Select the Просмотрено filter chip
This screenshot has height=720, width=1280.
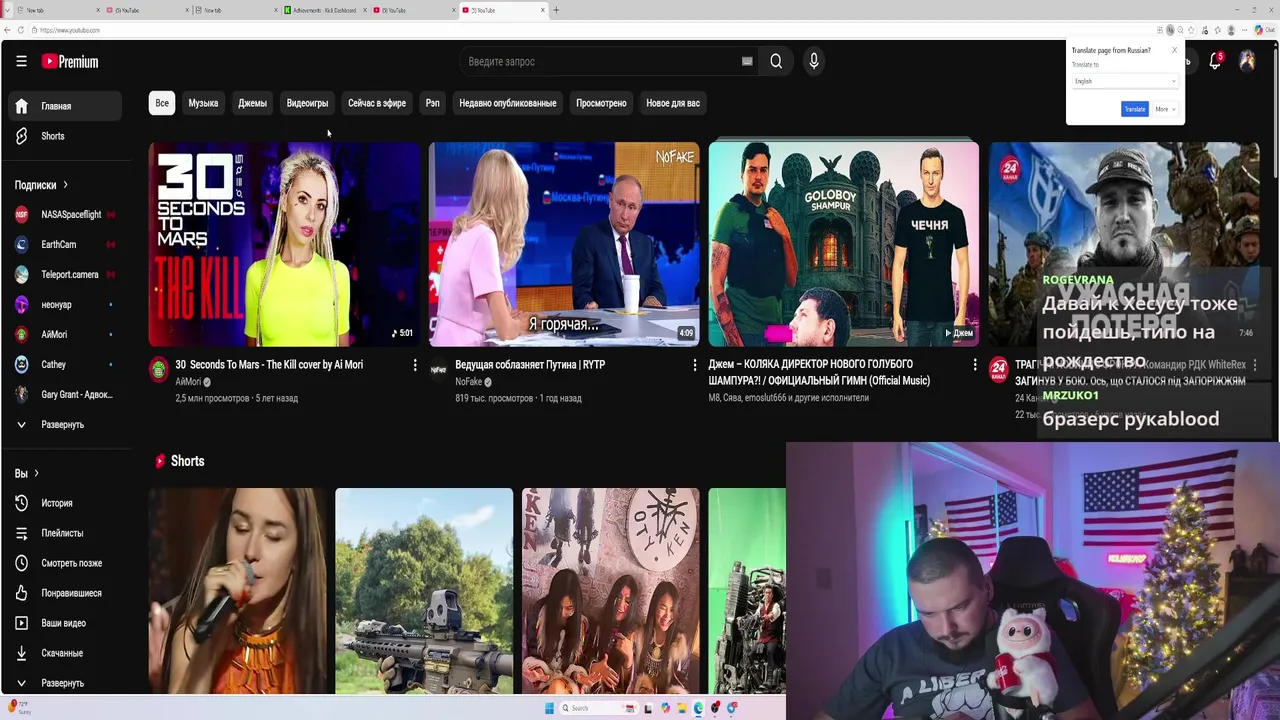[601, 103]
